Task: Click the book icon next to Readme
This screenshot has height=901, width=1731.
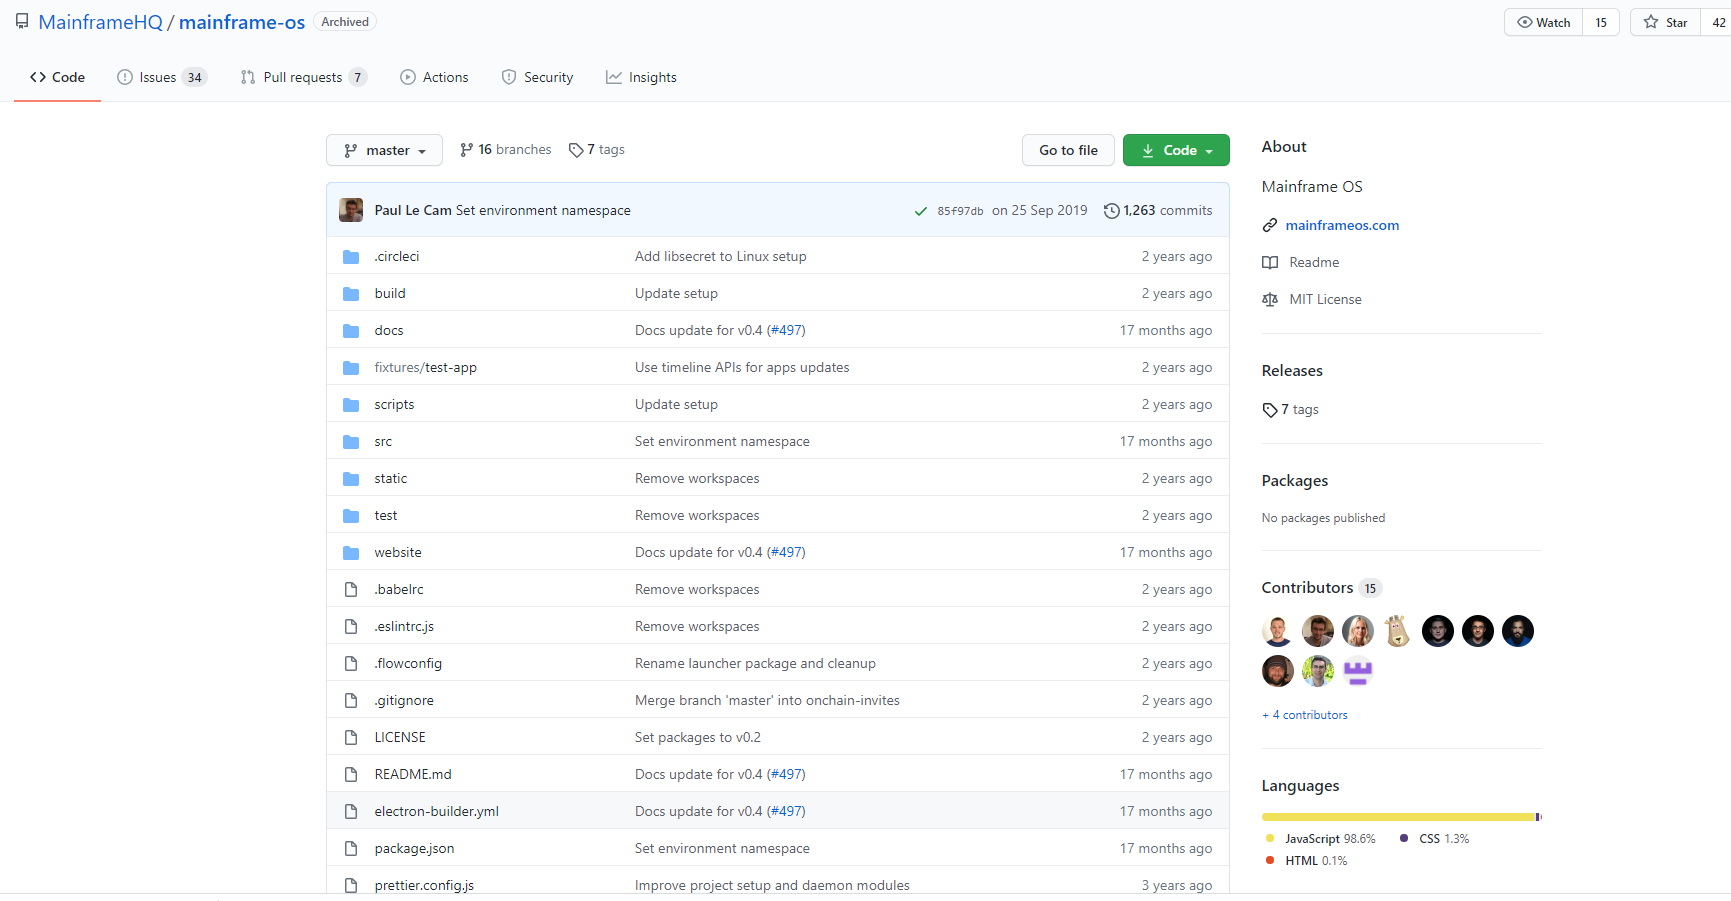Action: pos(1270,263)
